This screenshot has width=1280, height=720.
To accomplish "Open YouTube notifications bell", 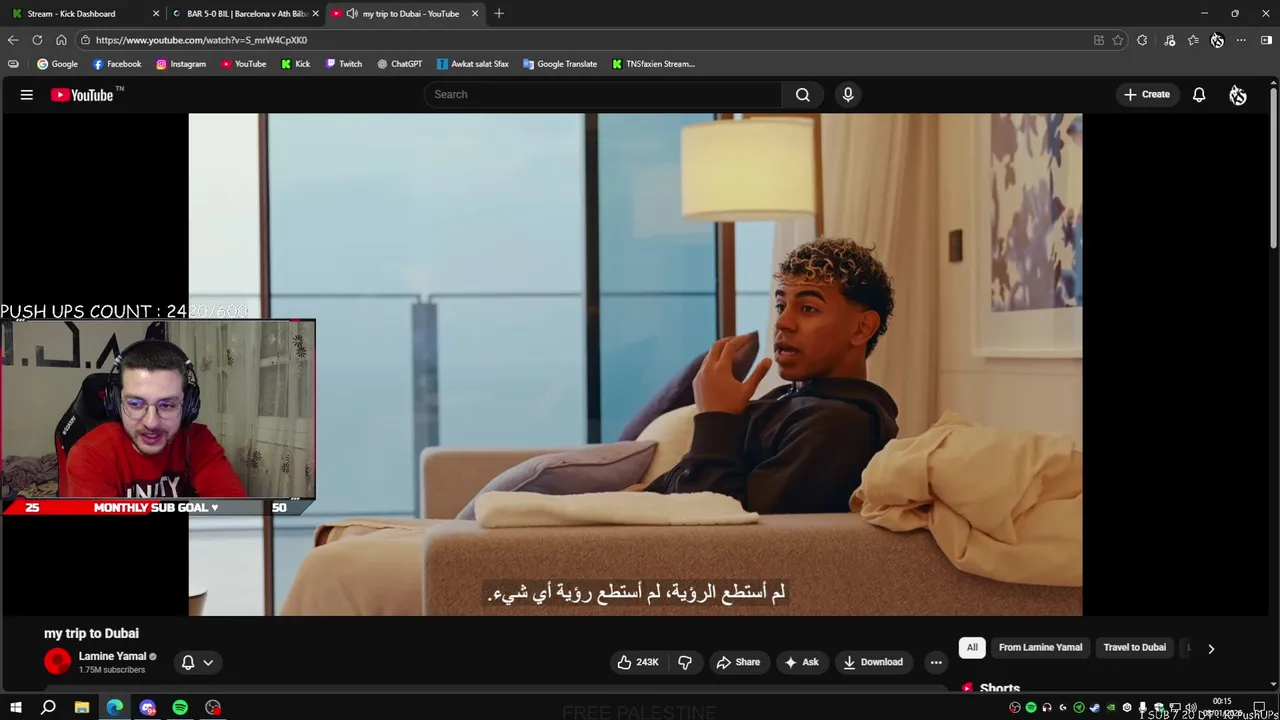I will (x=1199, y=95).
